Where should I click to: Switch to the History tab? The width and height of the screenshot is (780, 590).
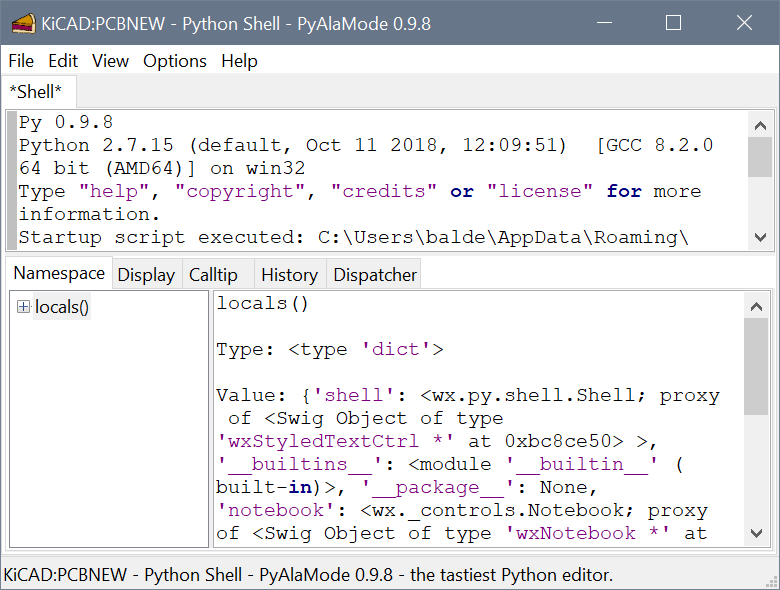click(x=290, y=275)
